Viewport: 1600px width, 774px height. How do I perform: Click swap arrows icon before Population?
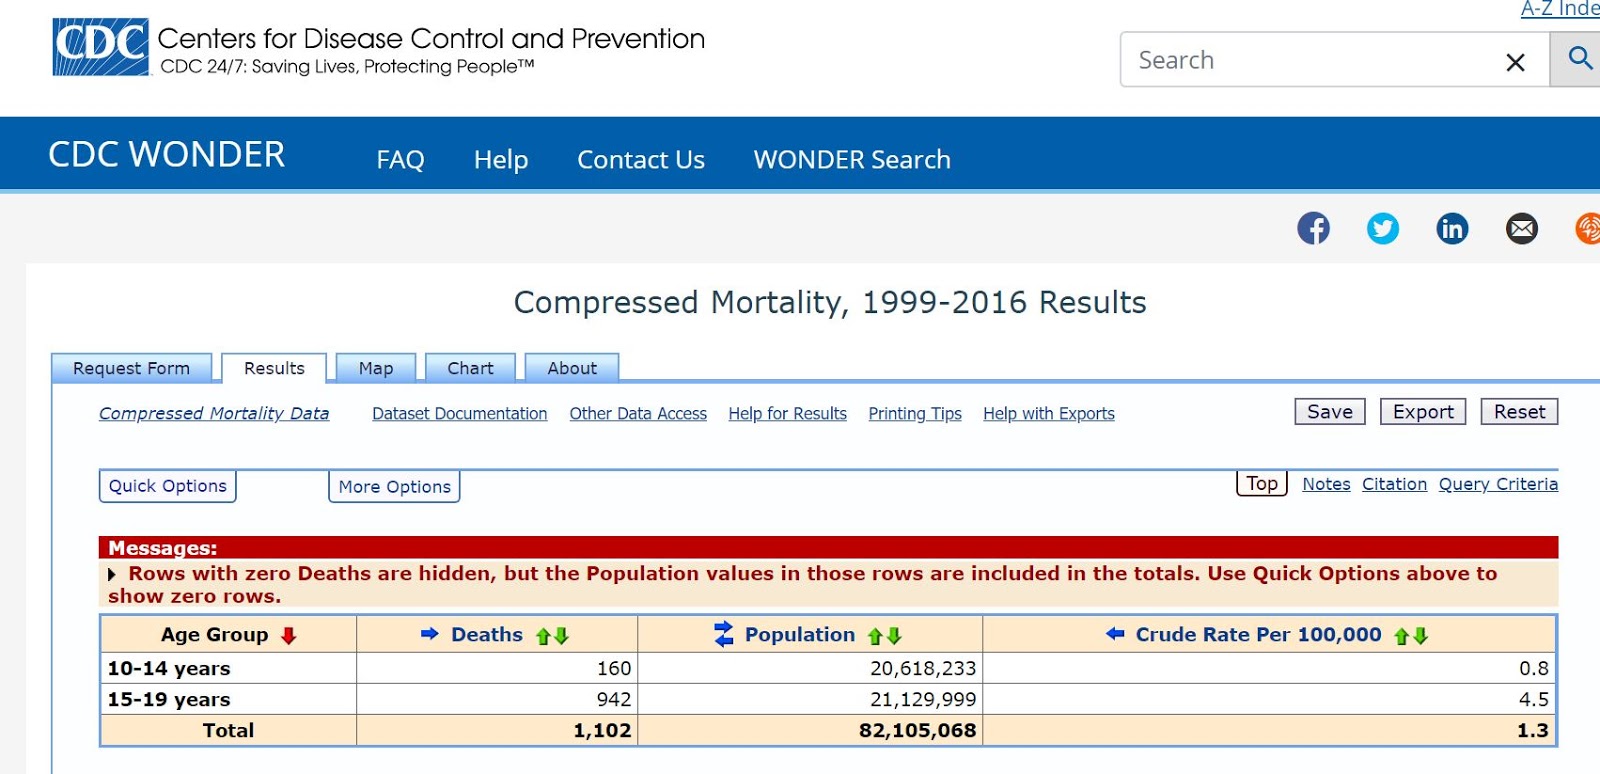tap(724, 634)
